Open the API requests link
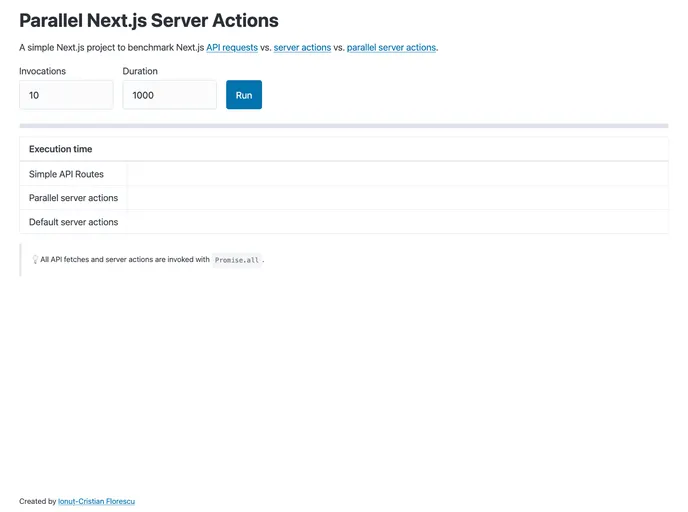 [x=232, y=47]
